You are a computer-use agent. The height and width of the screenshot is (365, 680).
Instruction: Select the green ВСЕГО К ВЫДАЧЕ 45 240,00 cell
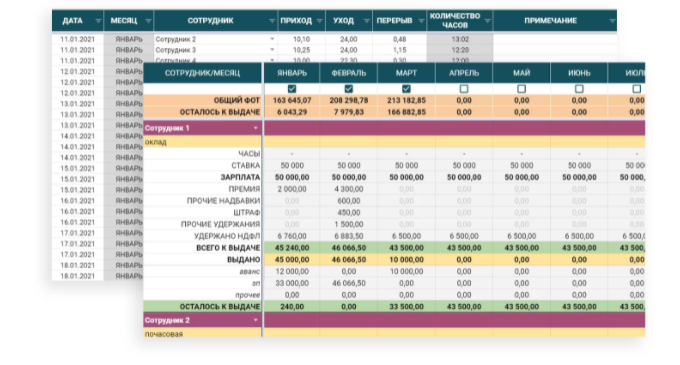pos(292,248)
